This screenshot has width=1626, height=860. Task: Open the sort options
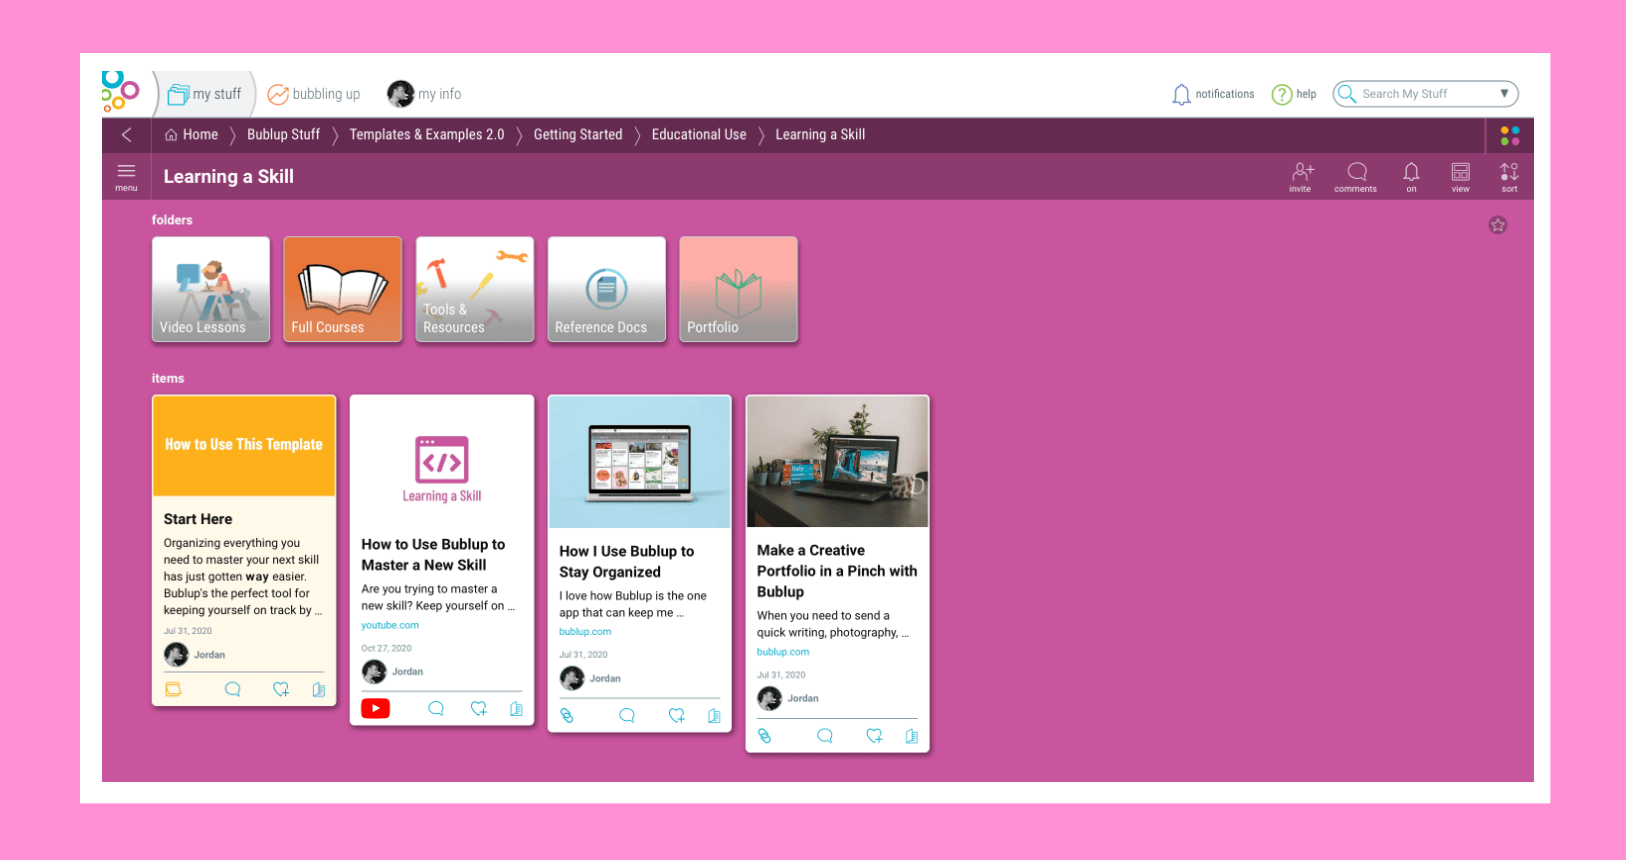[x=1509, y=176]
